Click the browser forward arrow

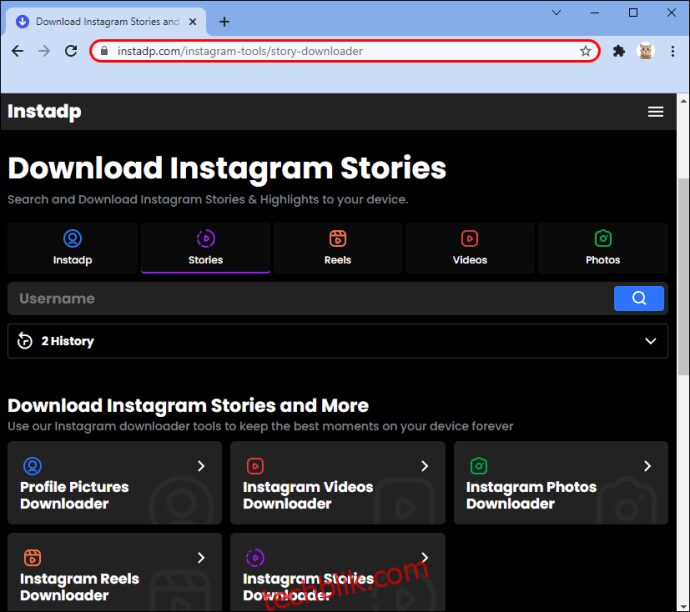coord(44,51)
